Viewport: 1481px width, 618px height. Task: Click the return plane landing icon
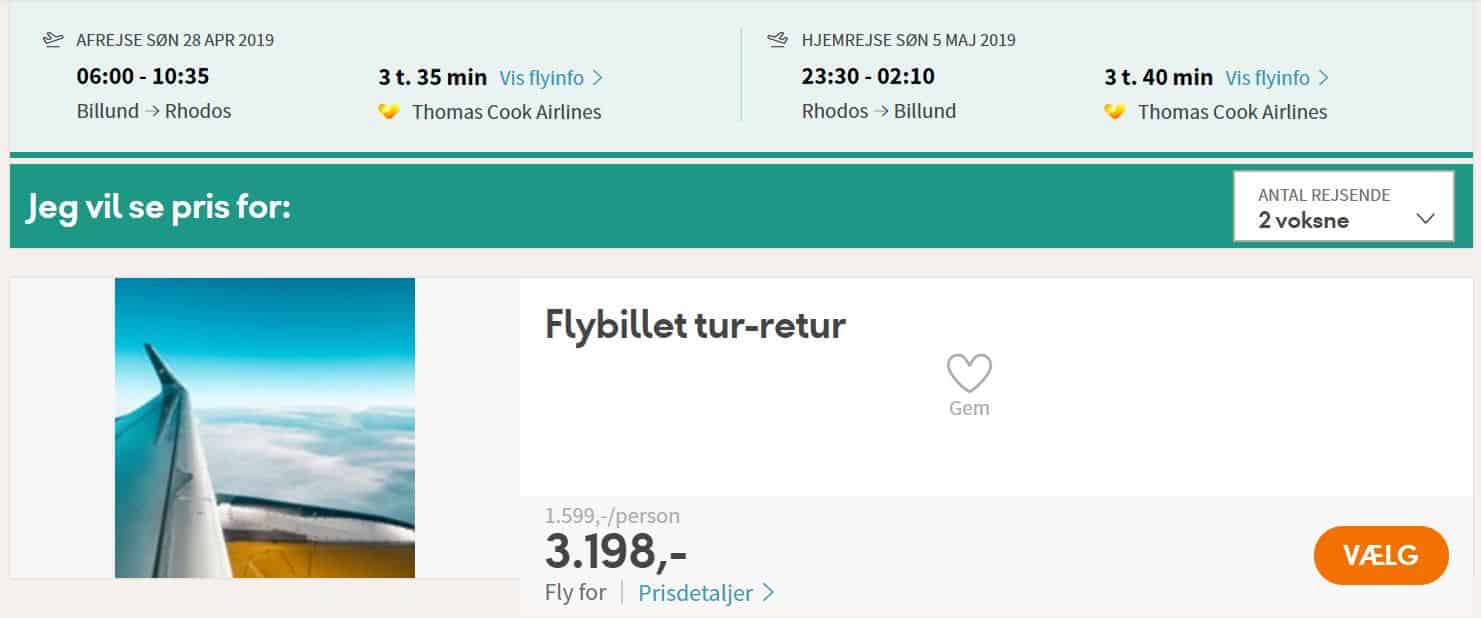point(777,40)
